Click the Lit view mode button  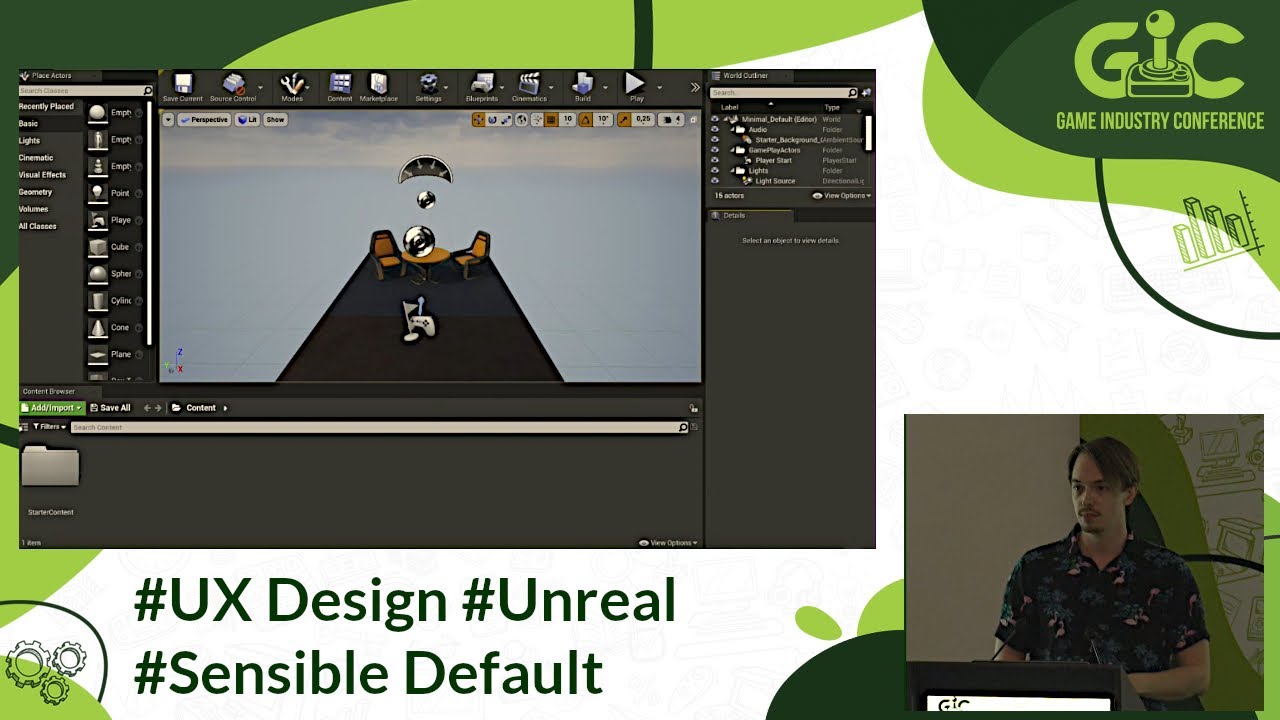pos(247,119)
